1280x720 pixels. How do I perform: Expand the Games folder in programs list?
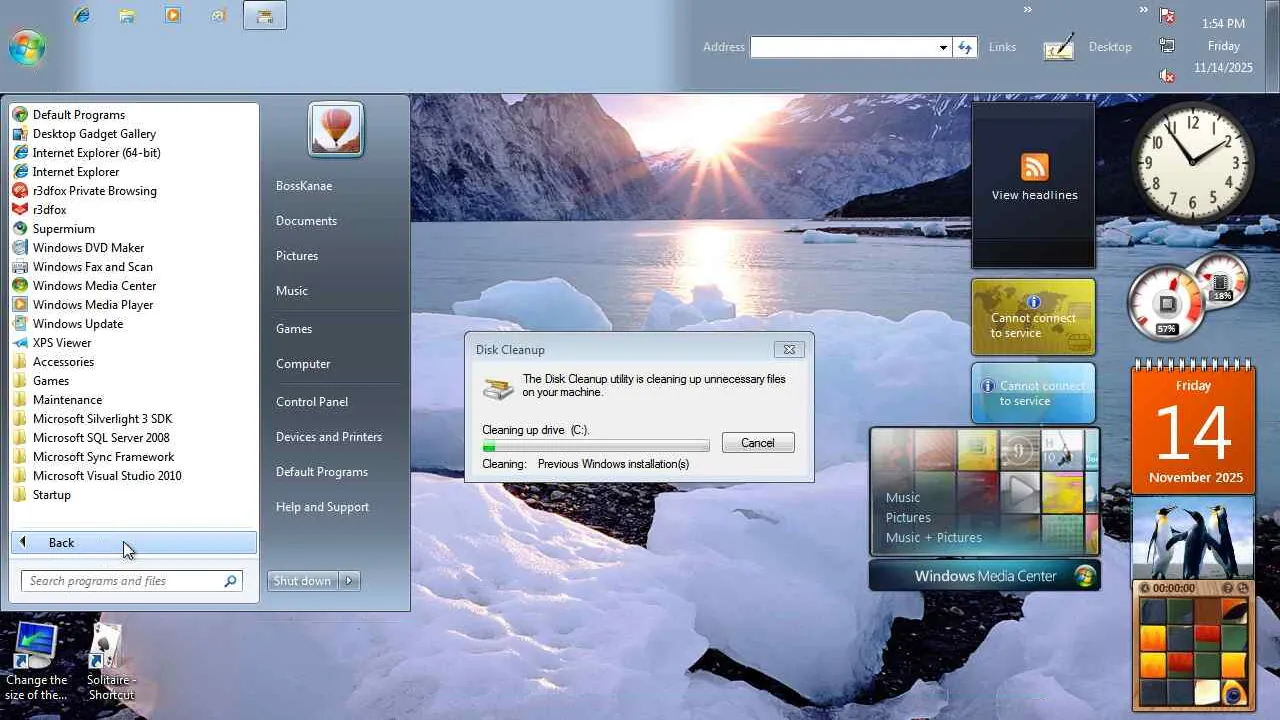click(x=51, y=381)
